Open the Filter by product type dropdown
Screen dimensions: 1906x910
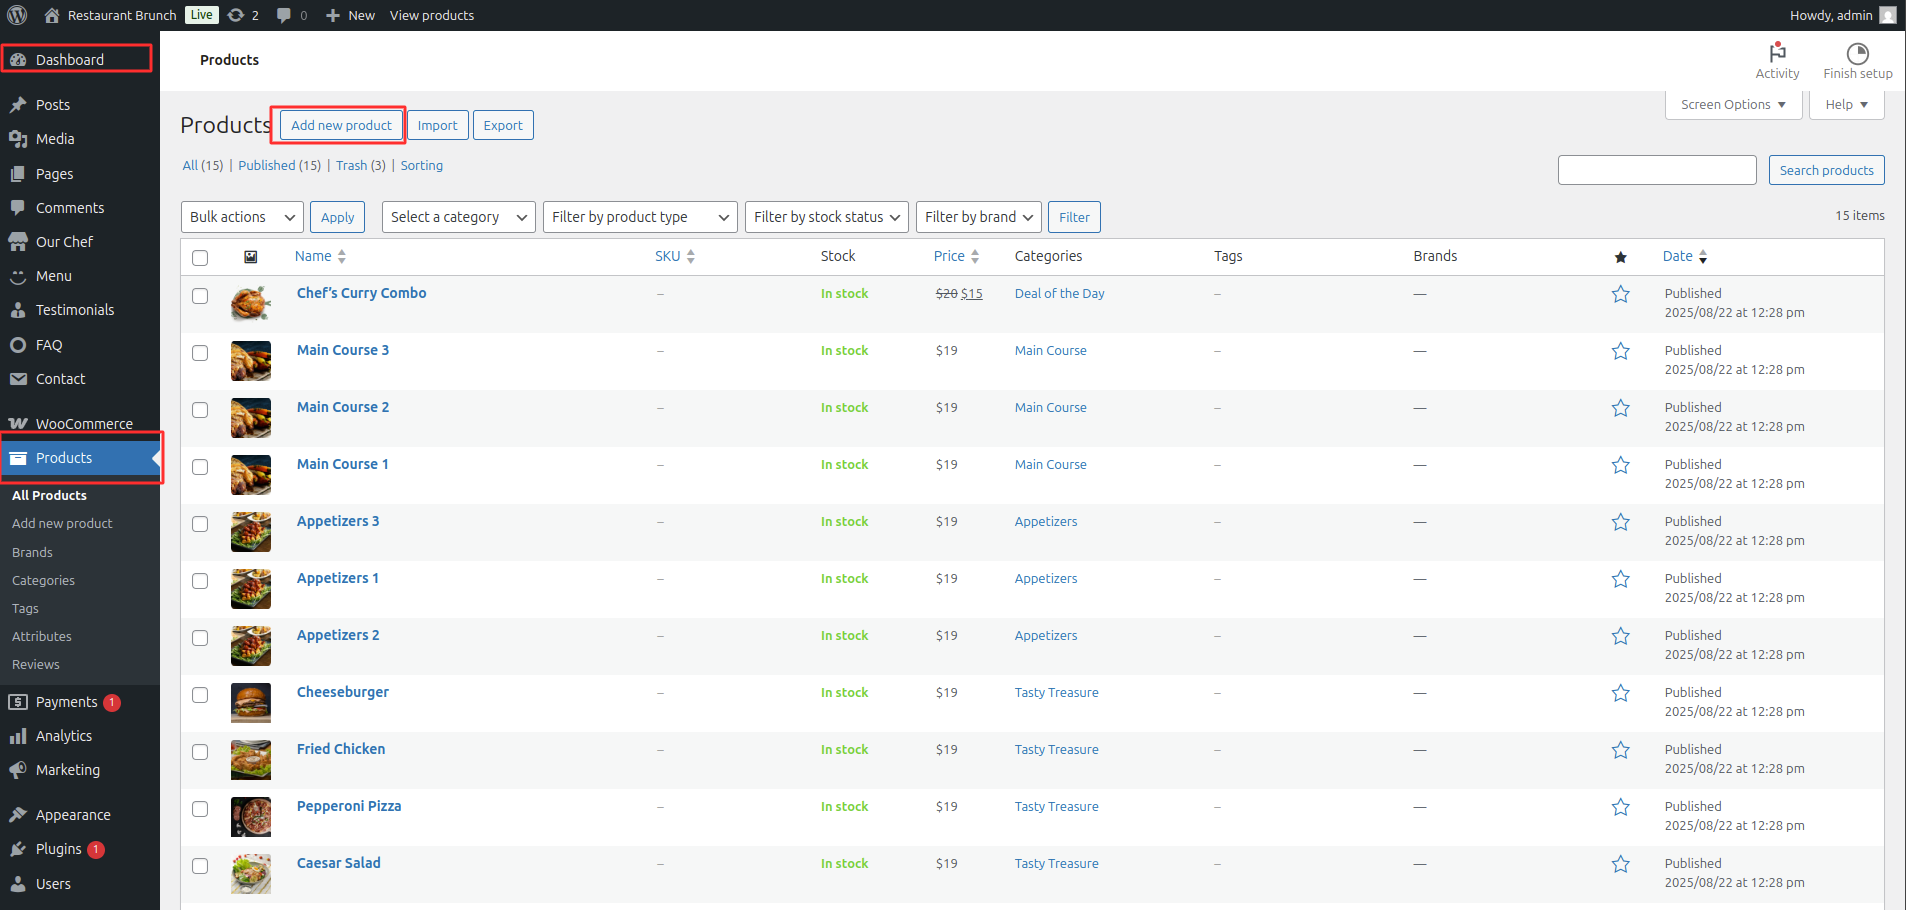(640, 217)
